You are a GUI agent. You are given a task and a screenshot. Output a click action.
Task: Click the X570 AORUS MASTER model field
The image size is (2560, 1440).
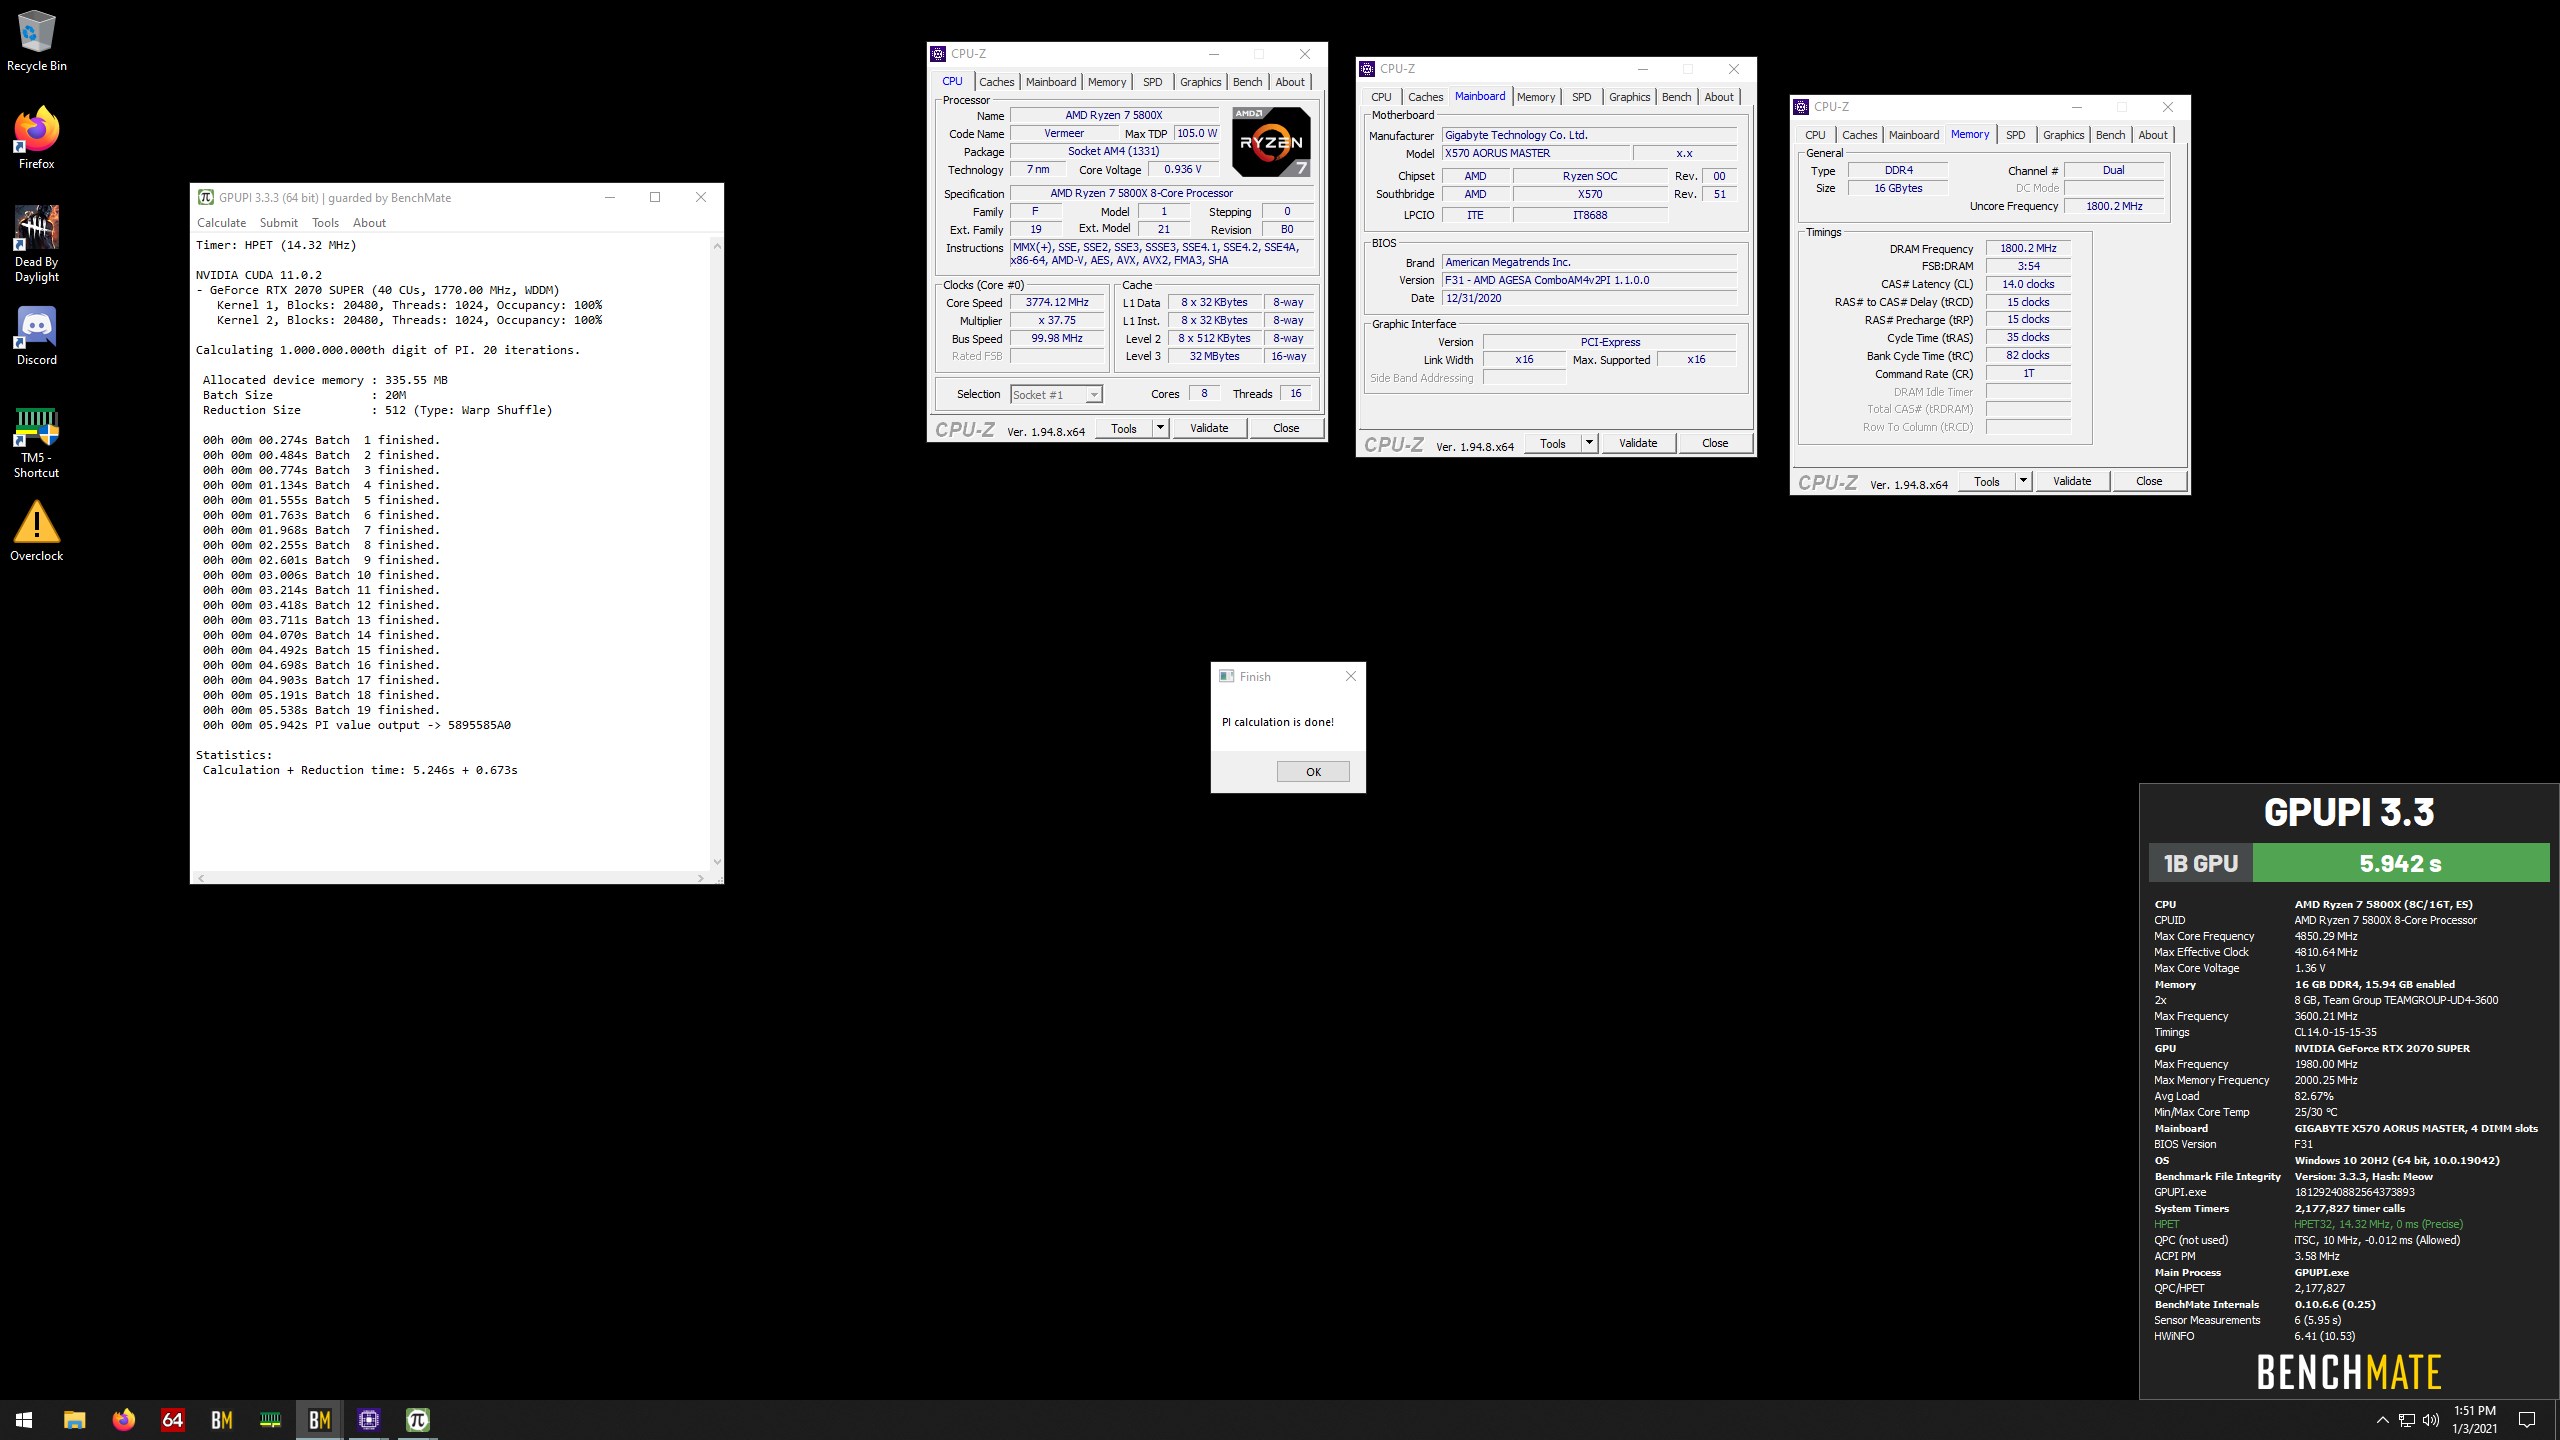(x=1535, y=153)
